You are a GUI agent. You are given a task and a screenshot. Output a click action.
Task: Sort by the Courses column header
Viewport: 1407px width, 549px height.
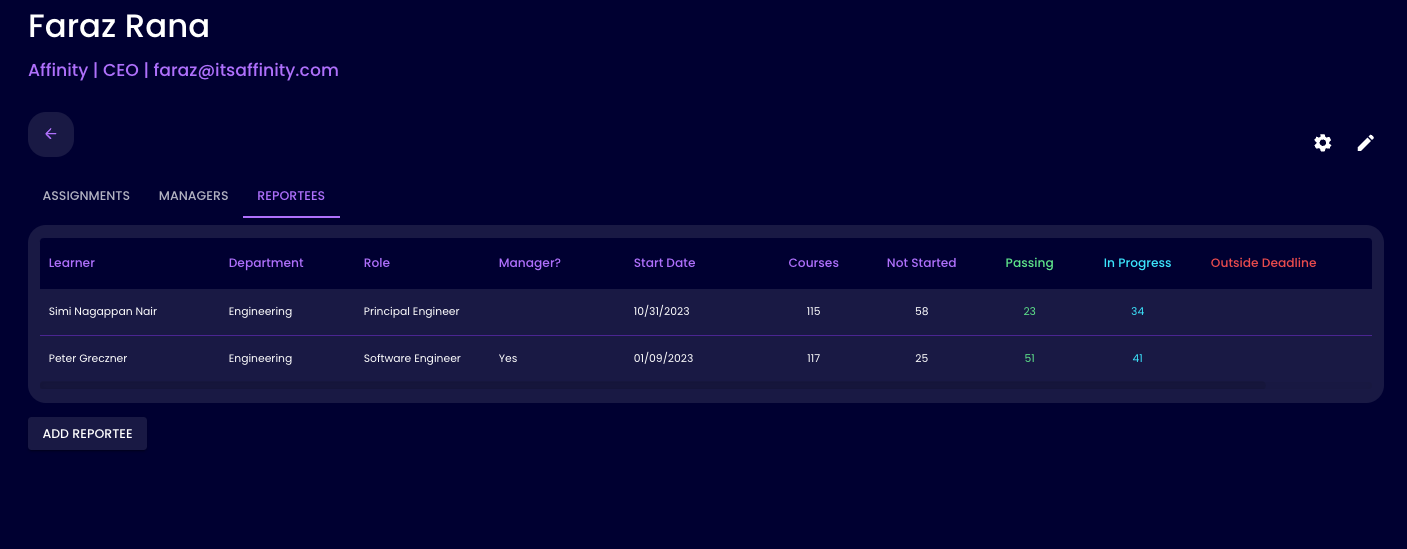pos(813,263)
